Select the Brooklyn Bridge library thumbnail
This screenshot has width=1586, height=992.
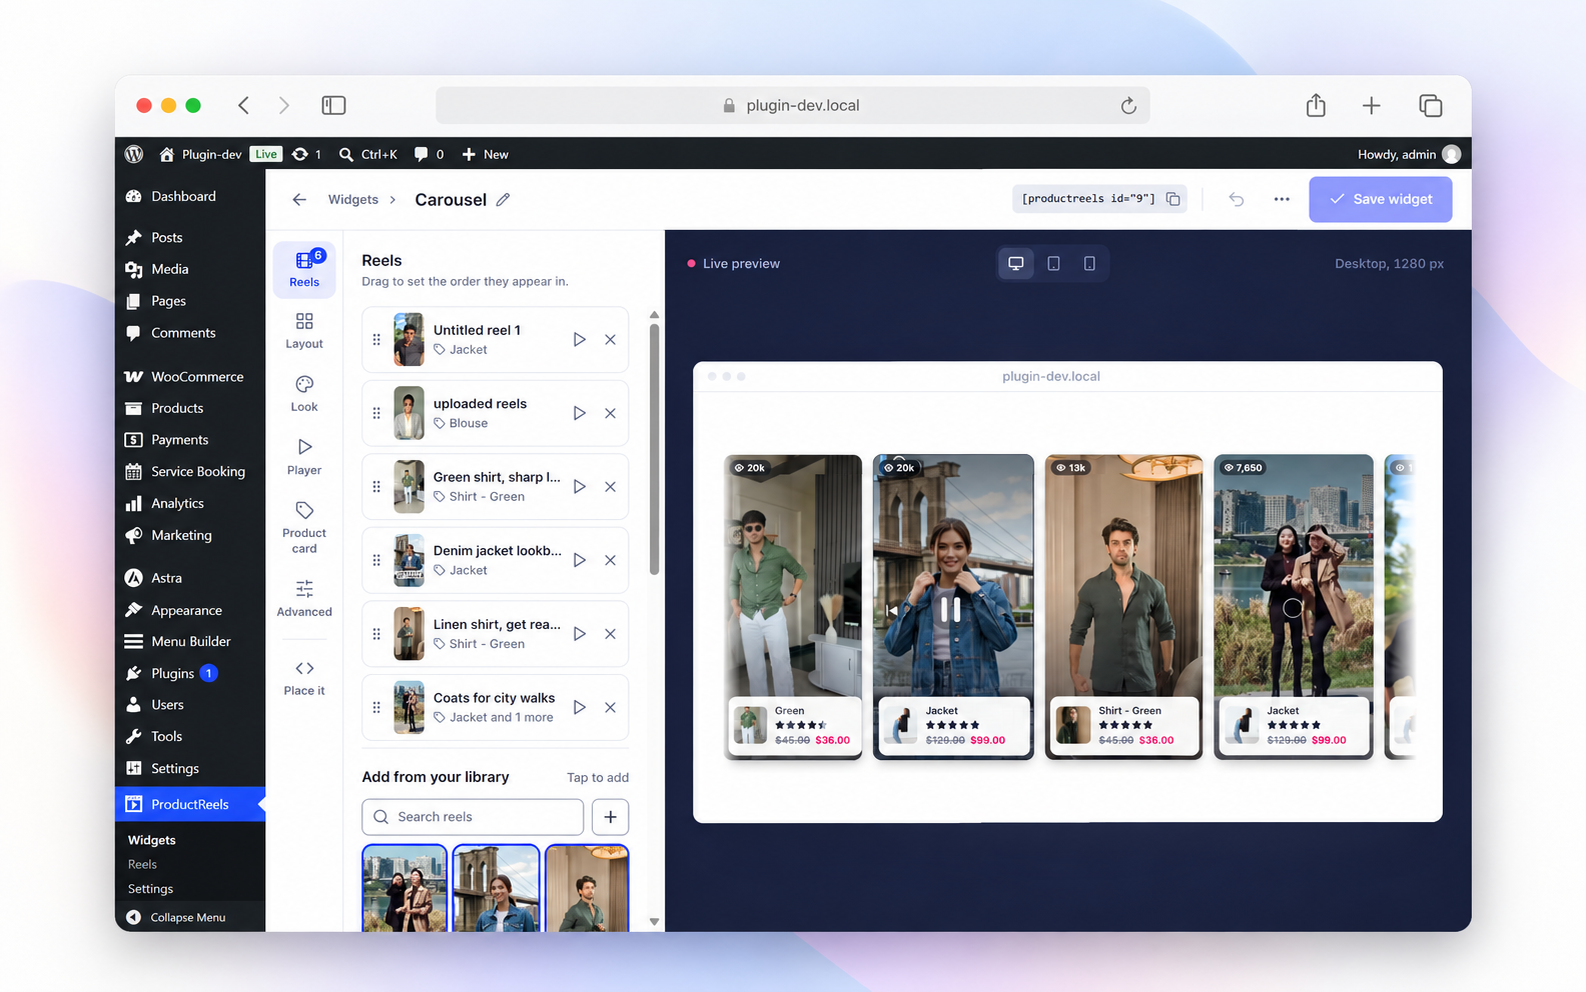click(x=496, y=888)
